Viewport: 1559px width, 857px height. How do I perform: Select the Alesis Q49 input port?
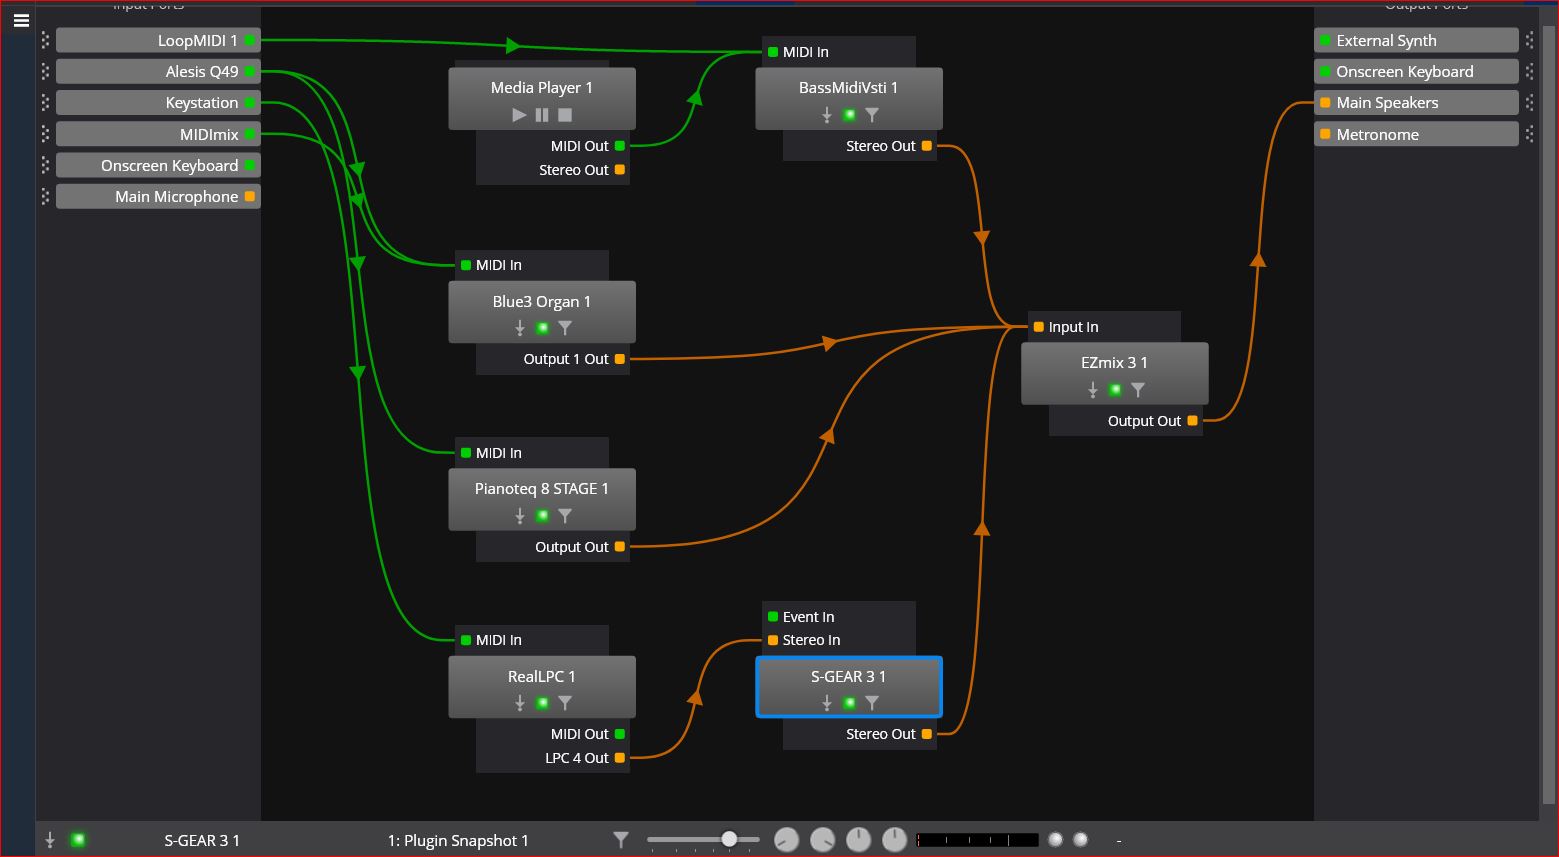pyautogui.click(x=158, y=71)
